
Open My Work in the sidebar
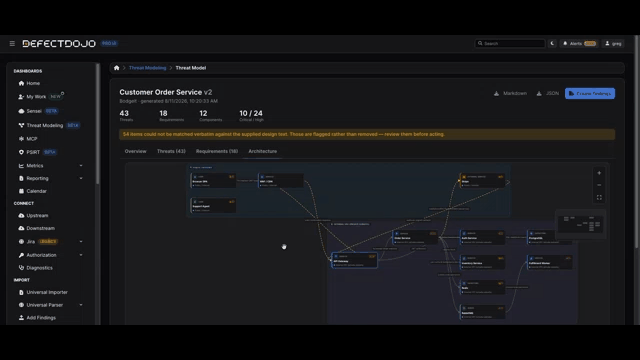[36, 97]
